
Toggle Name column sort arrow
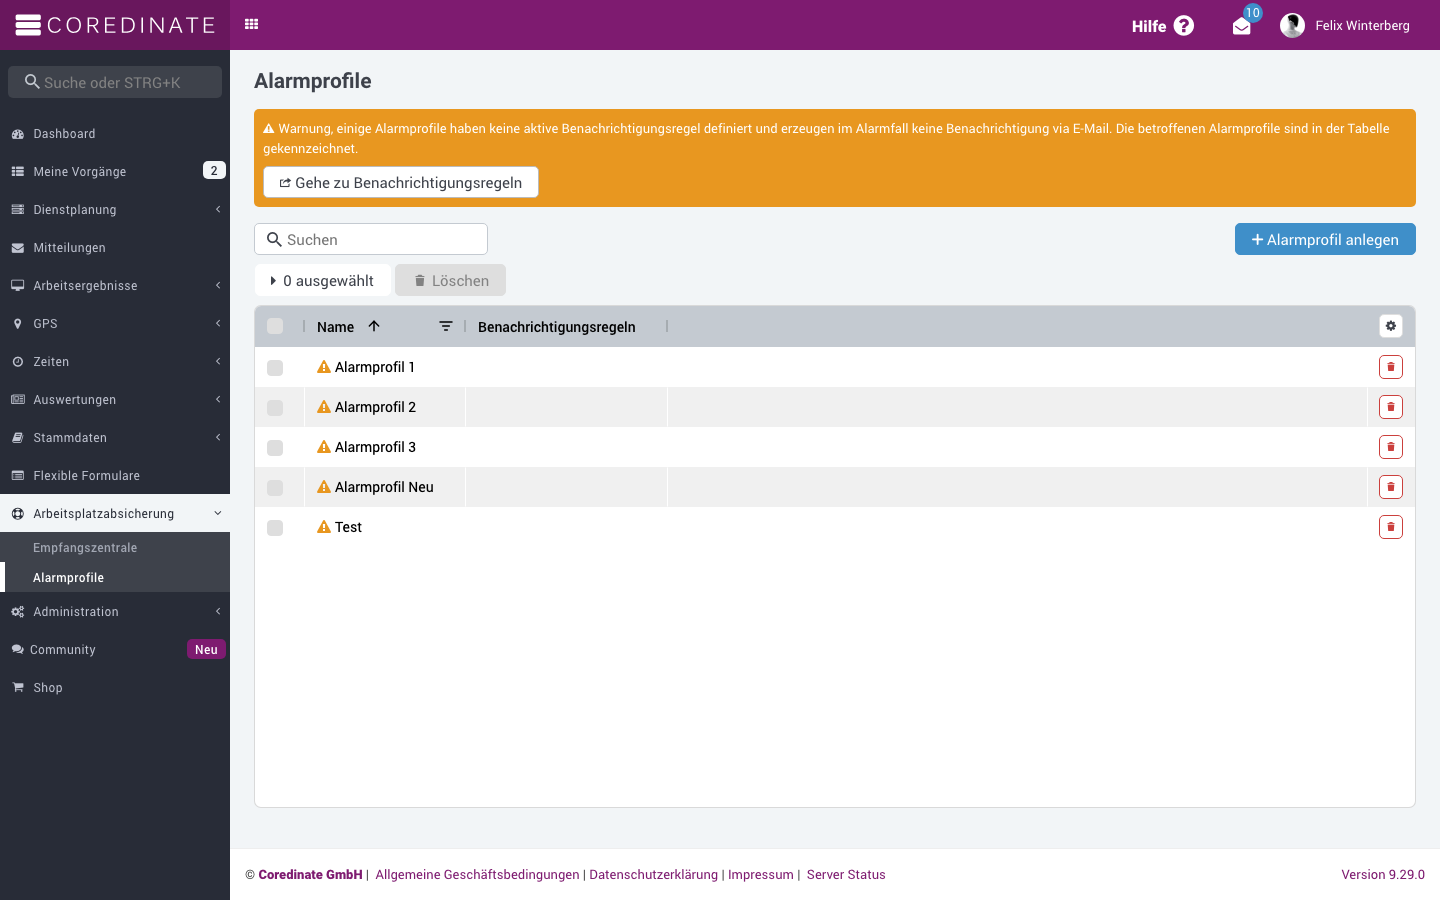[374, 326]
